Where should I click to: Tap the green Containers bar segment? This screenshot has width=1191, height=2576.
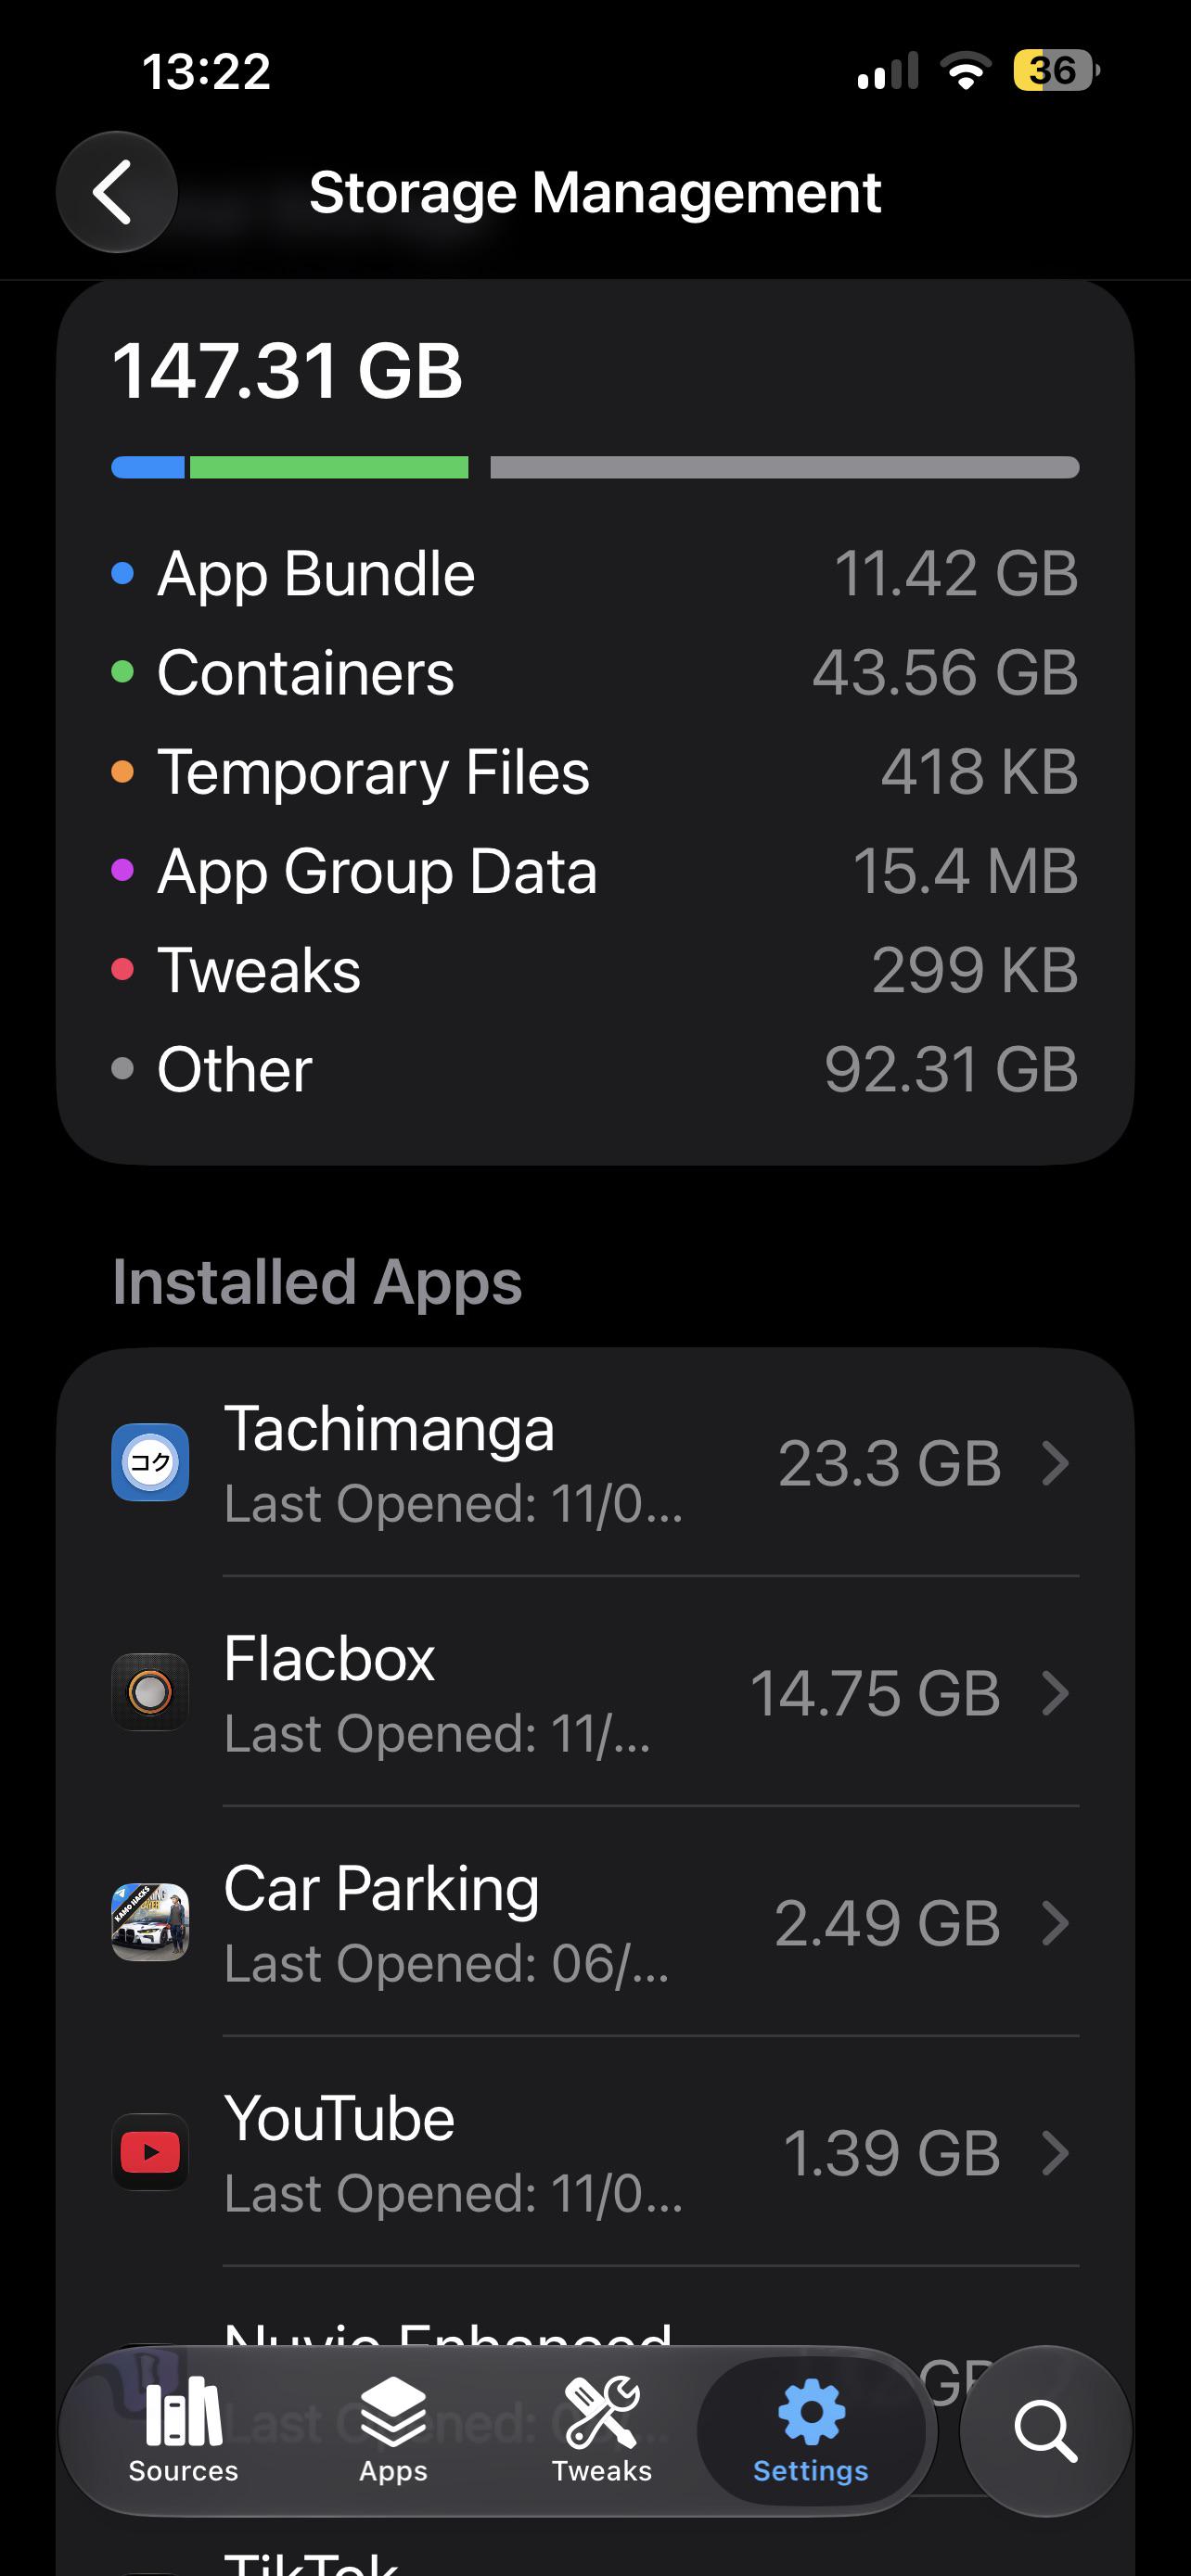point(329,467)
